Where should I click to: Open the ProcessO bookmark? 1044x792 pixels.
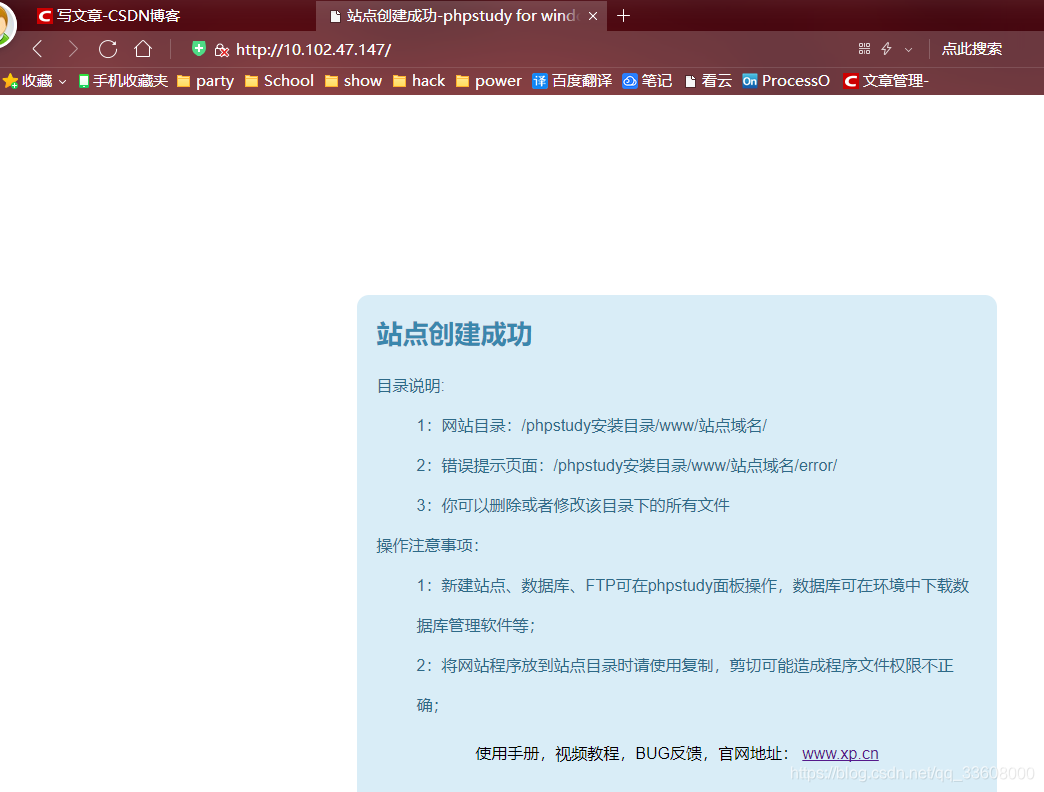click(786, 81)
